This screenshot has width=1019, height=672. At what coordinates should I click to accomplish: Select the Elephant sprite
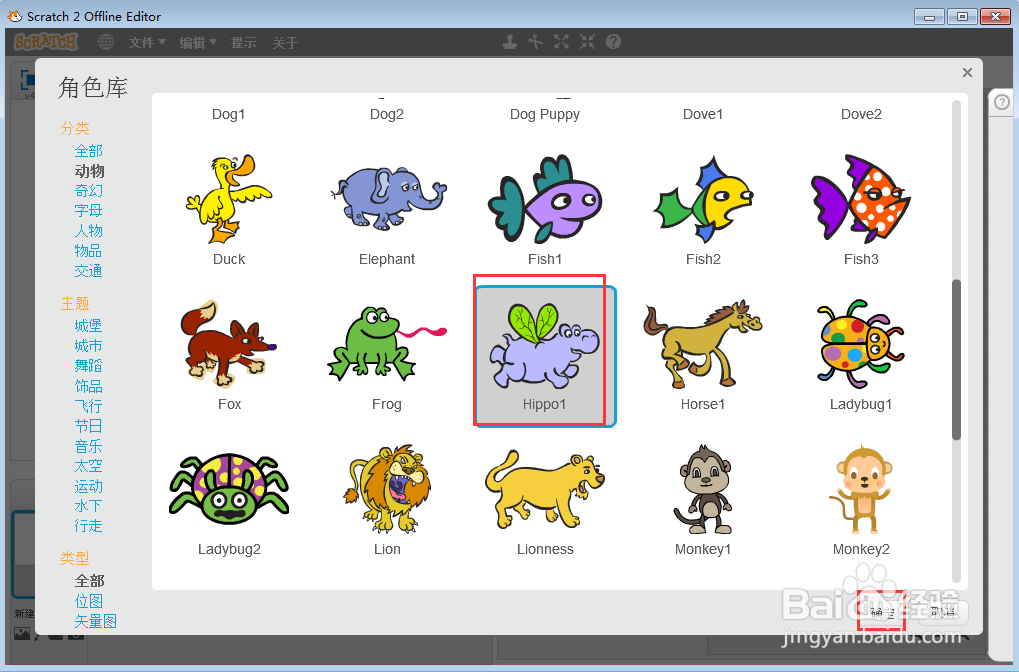(x=387, y=198)
